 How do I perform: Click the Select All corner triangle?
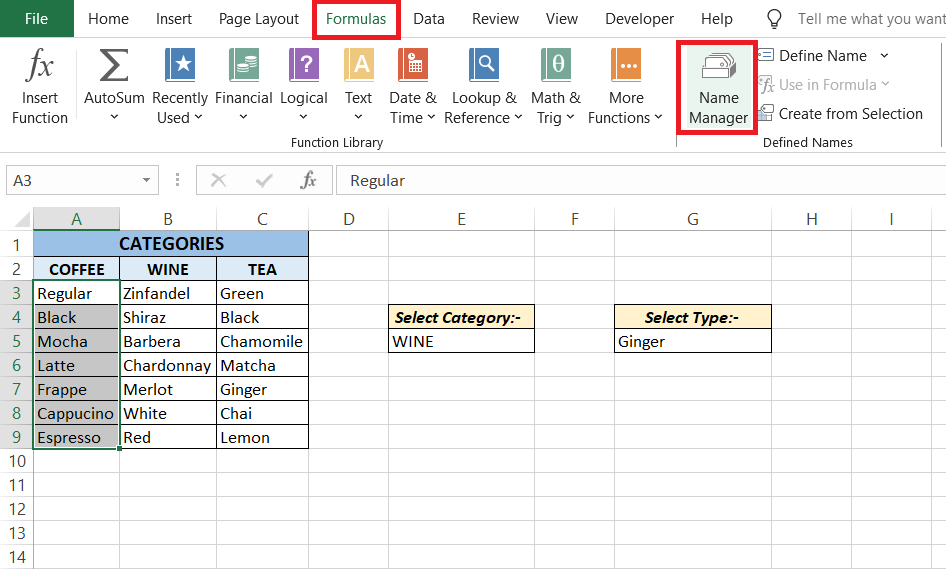click(x=21, y=218)
